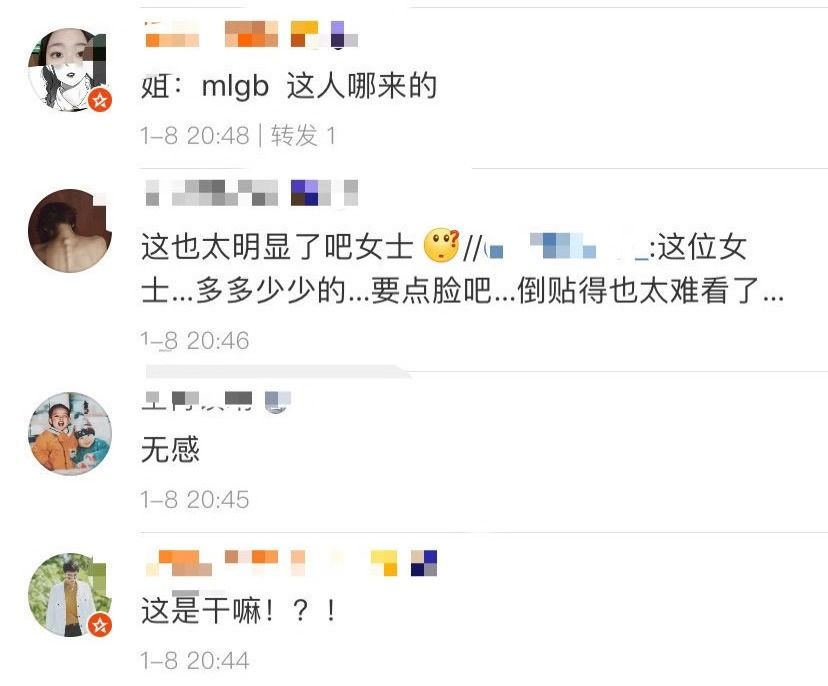
Task: Open the first commenter's blurred orange username
Action: tap(212, 34)
